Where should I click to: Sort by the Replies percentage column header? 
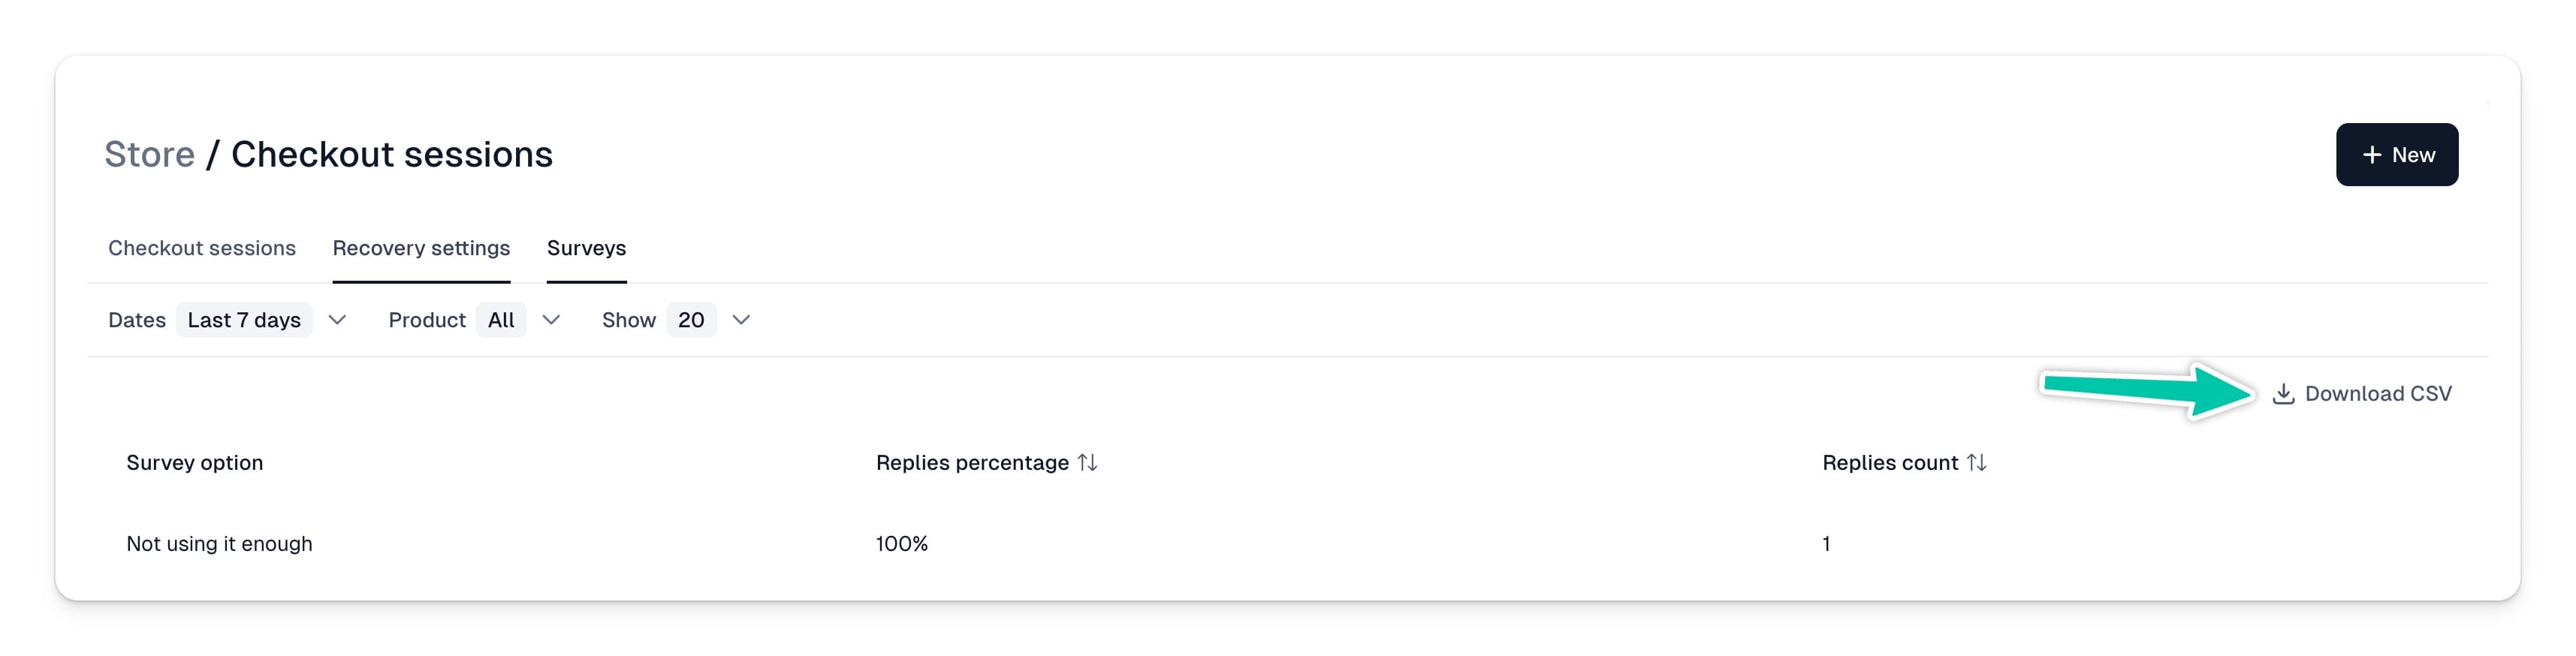pyautogui.click(x=972, y=463)
